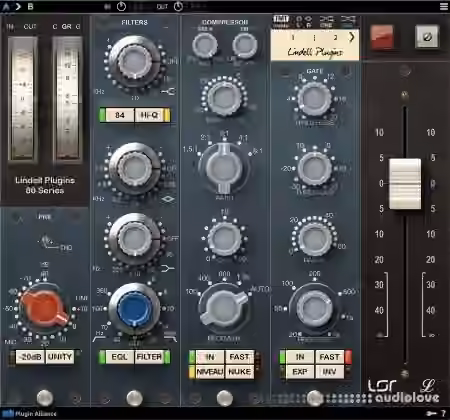Click the high frequency EQ knob under FILTERS

tap(134, 62)
